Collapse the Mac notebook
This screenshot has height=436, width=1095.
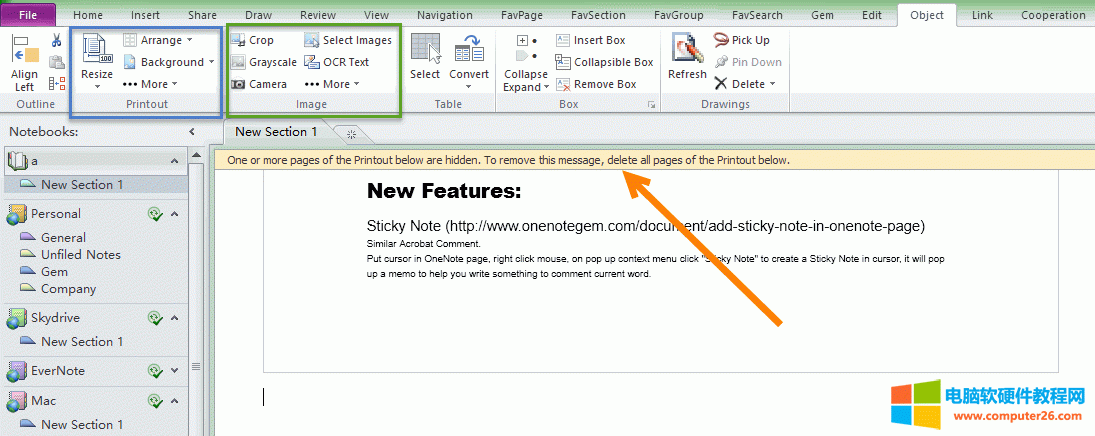point(175,401)
